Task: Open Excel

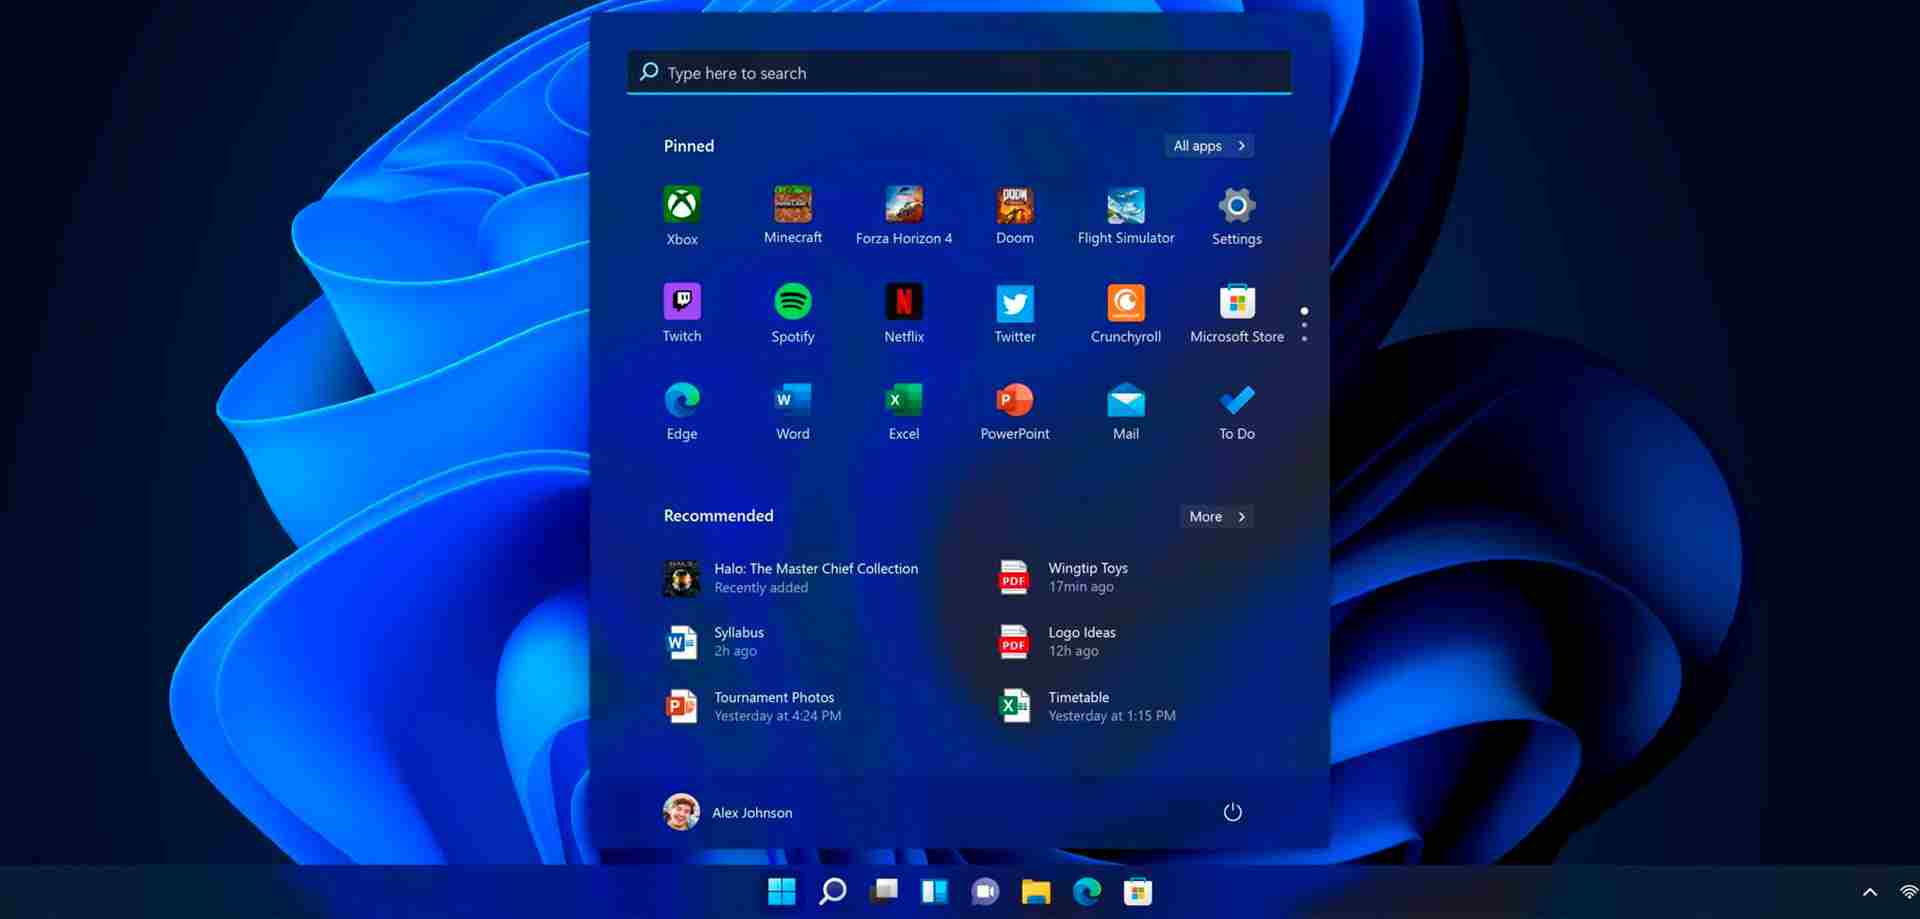Action: [x=904, y=411]
